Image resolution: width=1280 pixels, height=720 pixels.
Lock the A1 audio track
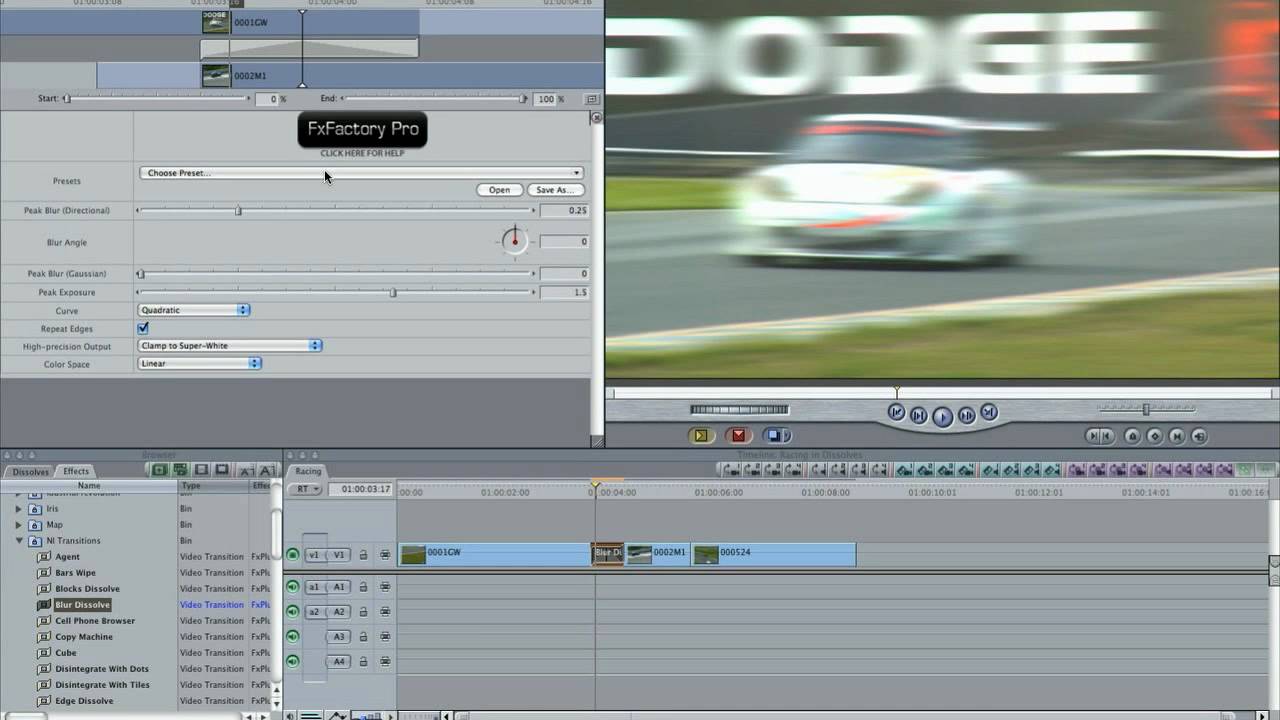[x=363, y=587]
